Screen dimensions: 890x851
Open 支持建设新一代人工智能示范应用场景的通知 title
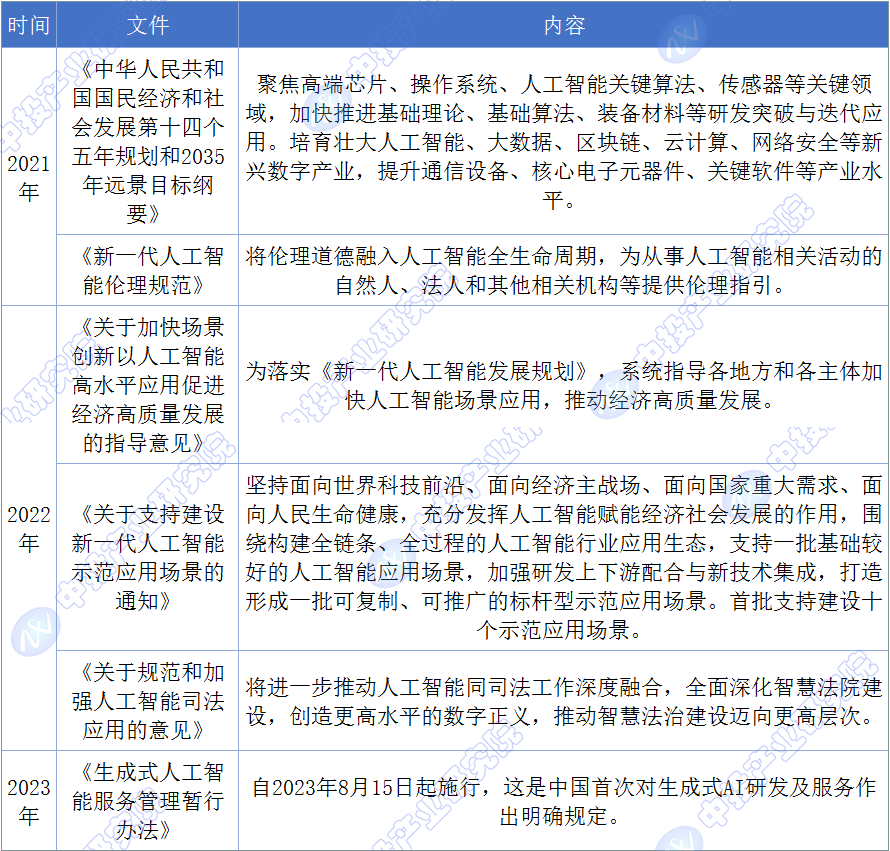pyautogui.click(x=148, y=557)
